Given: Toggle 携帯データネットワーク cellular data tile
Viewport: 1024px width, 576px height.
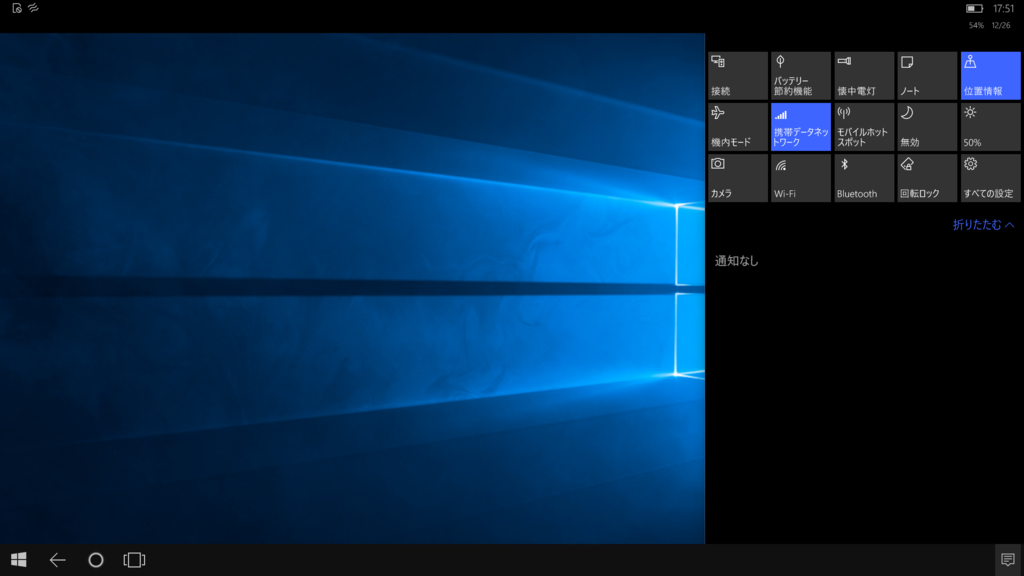Looking at the screenshot, I should [x=801, y=127].
